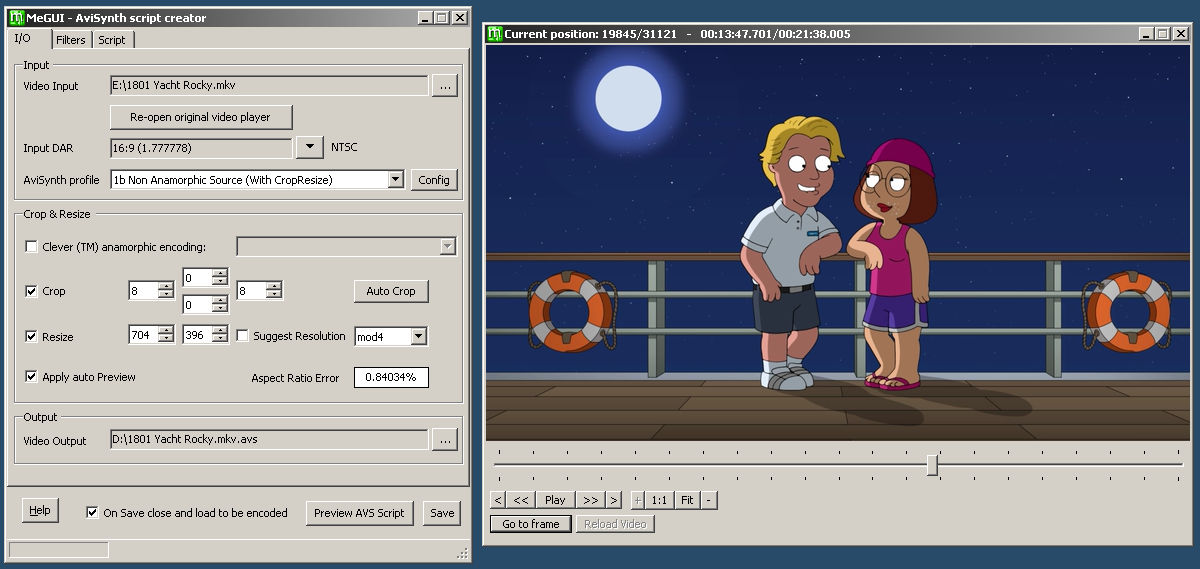Viewport: 1200px width, 569px height.
Task: Open the Help button
Action: pyautogui.click(x=40, y=510)
